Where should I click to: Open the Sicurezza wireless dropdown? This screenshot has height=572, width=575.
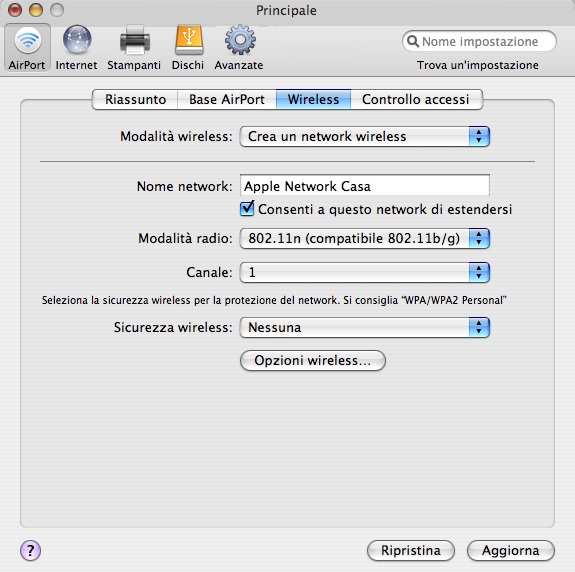coord(365,327)
